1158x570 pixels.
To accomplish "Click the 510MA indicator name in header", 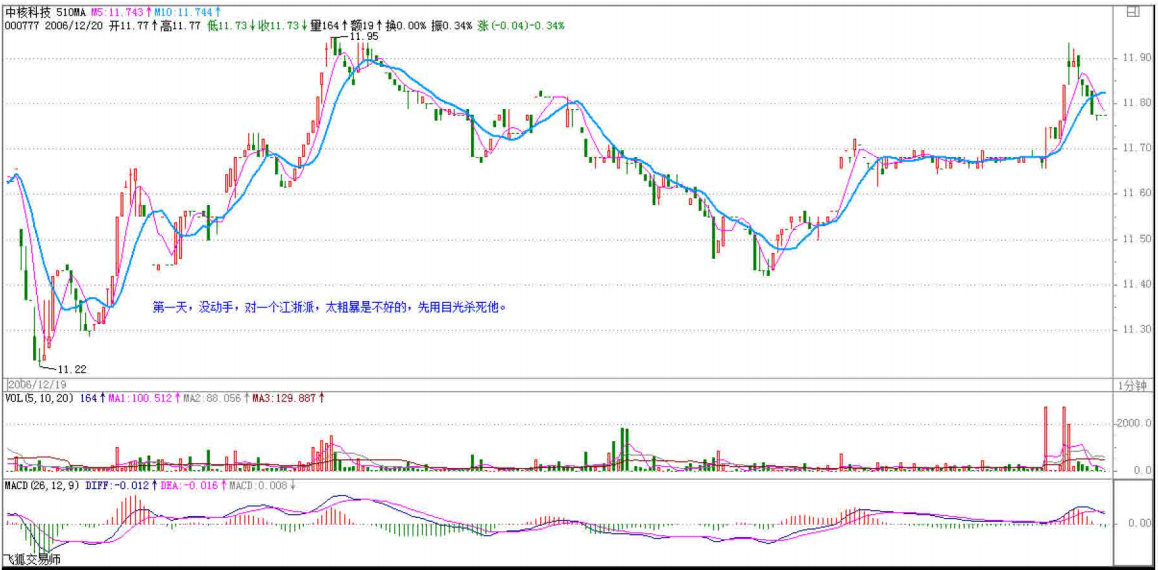I will (72, 11).
